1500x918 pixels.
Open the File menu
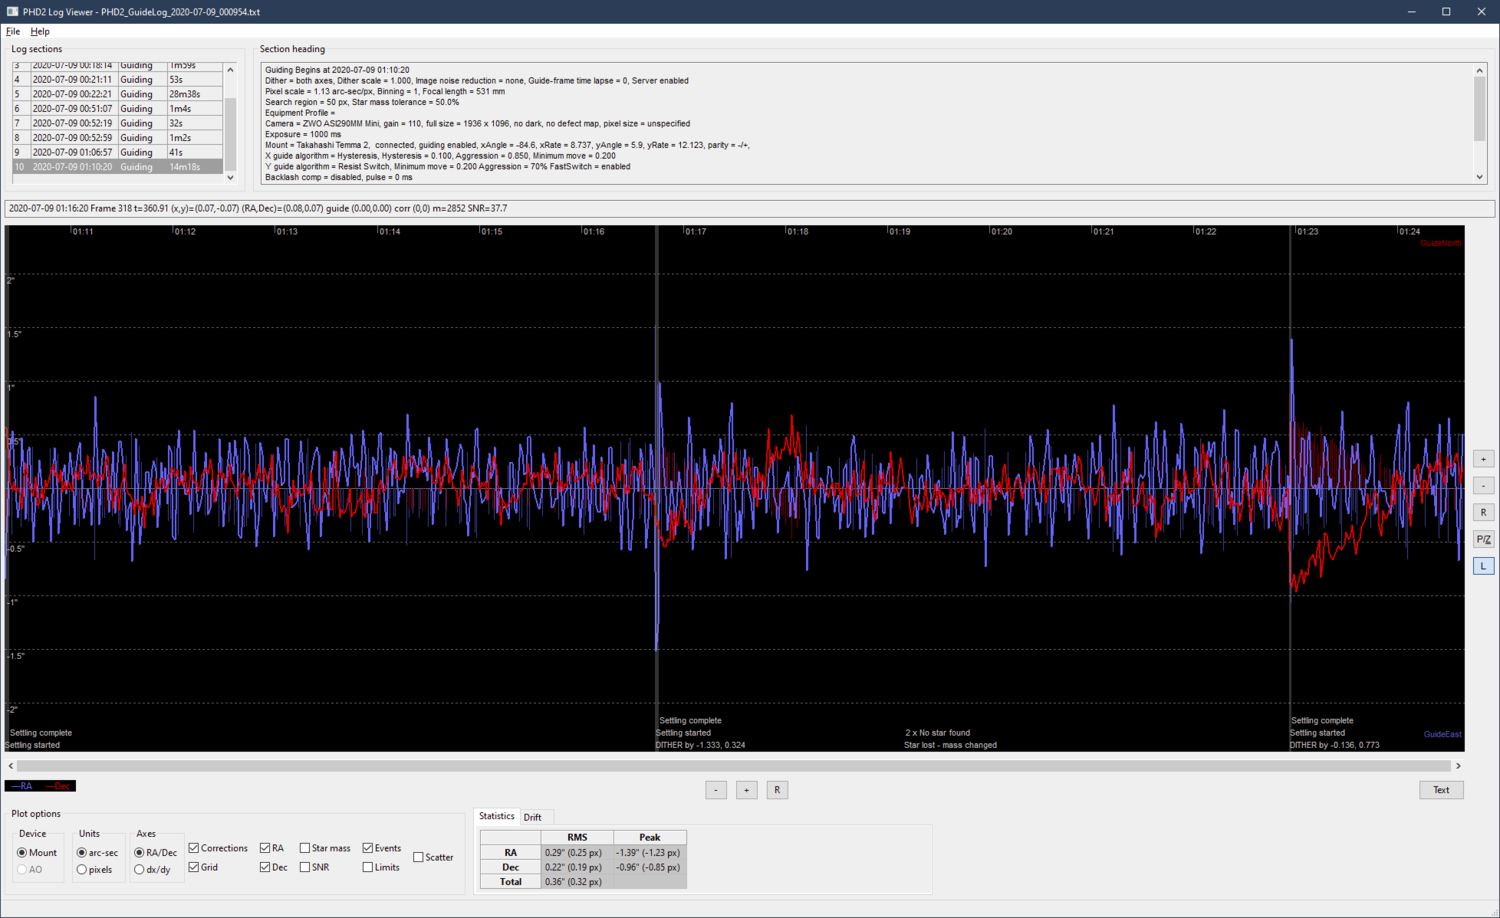coord(13,32)
